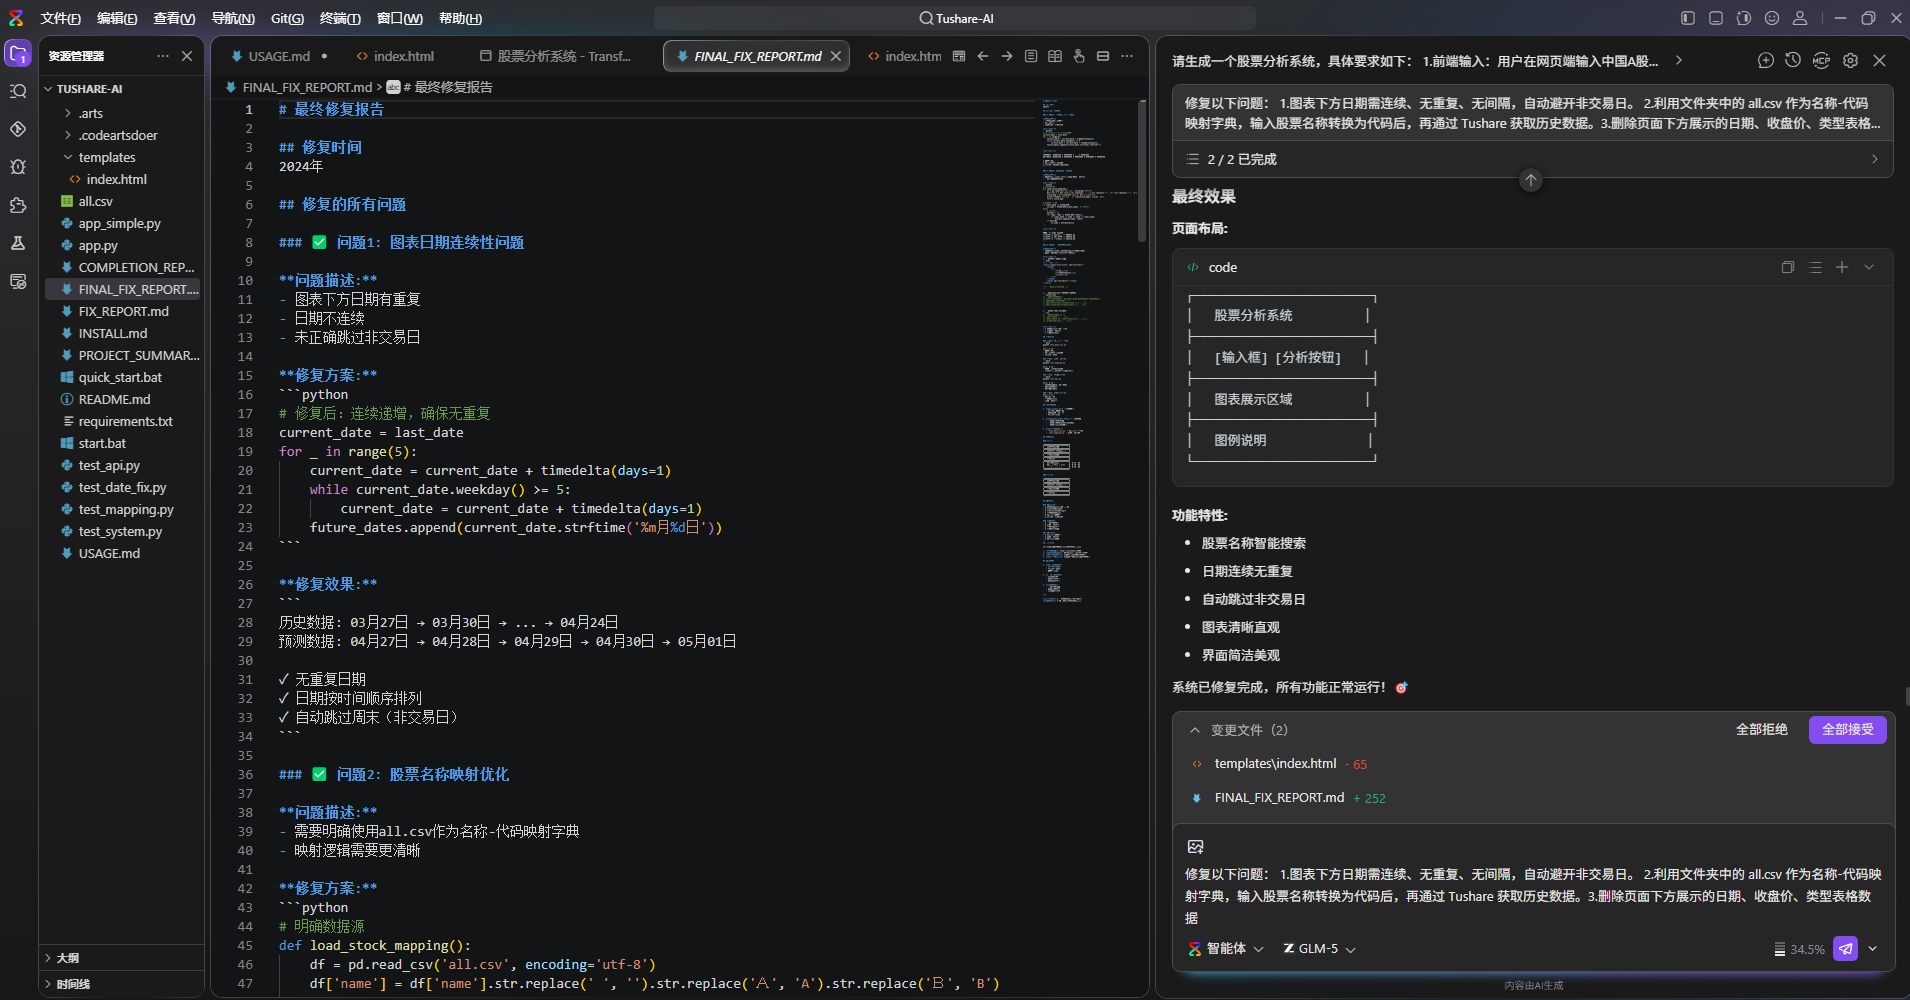Open more editor actions ellipsis
The image size is (1910, 1000).
[1127, 56]
